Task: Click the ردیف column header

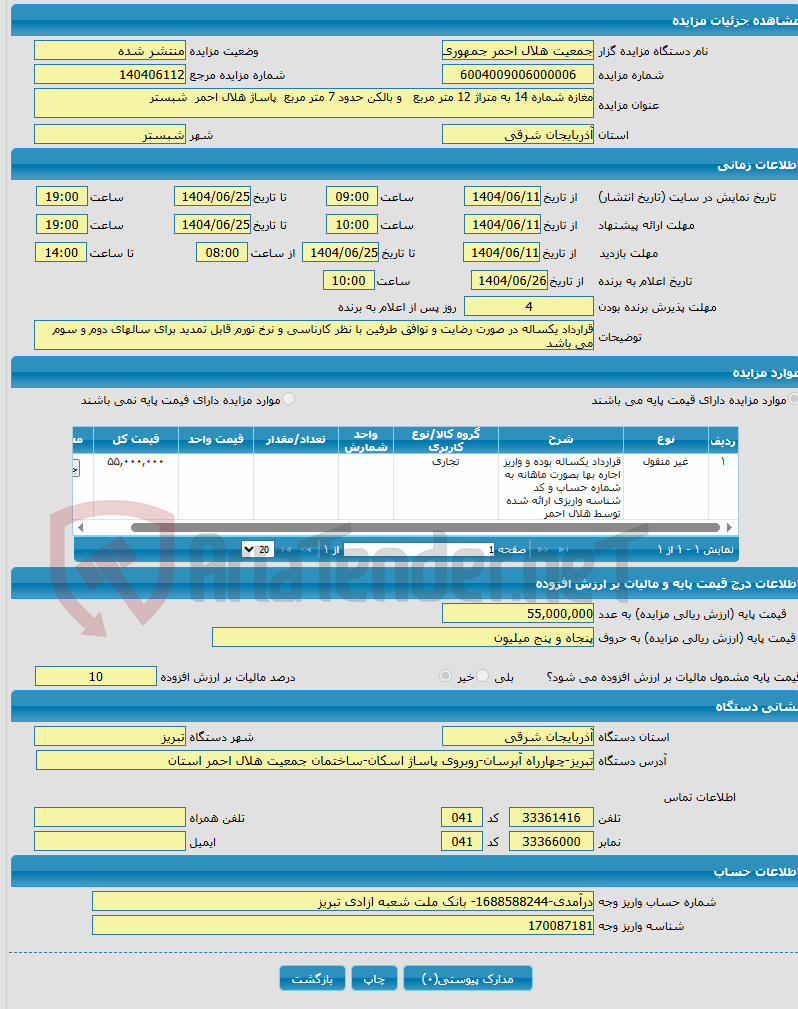Action: tap(723, 440)
